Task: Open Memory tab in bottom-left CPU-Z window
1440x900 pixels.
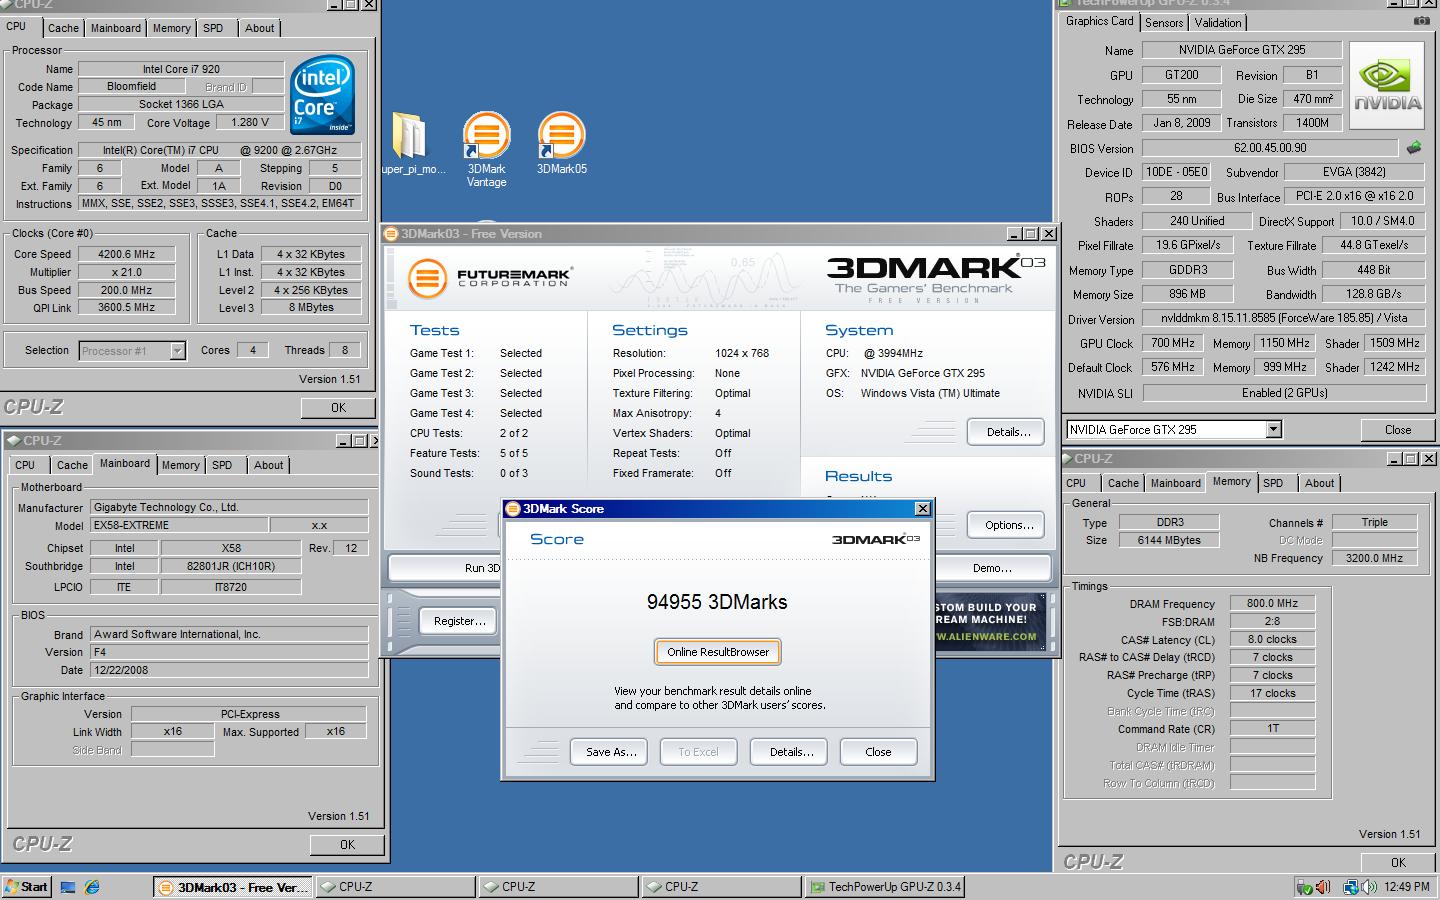Action: pos(180,465)
